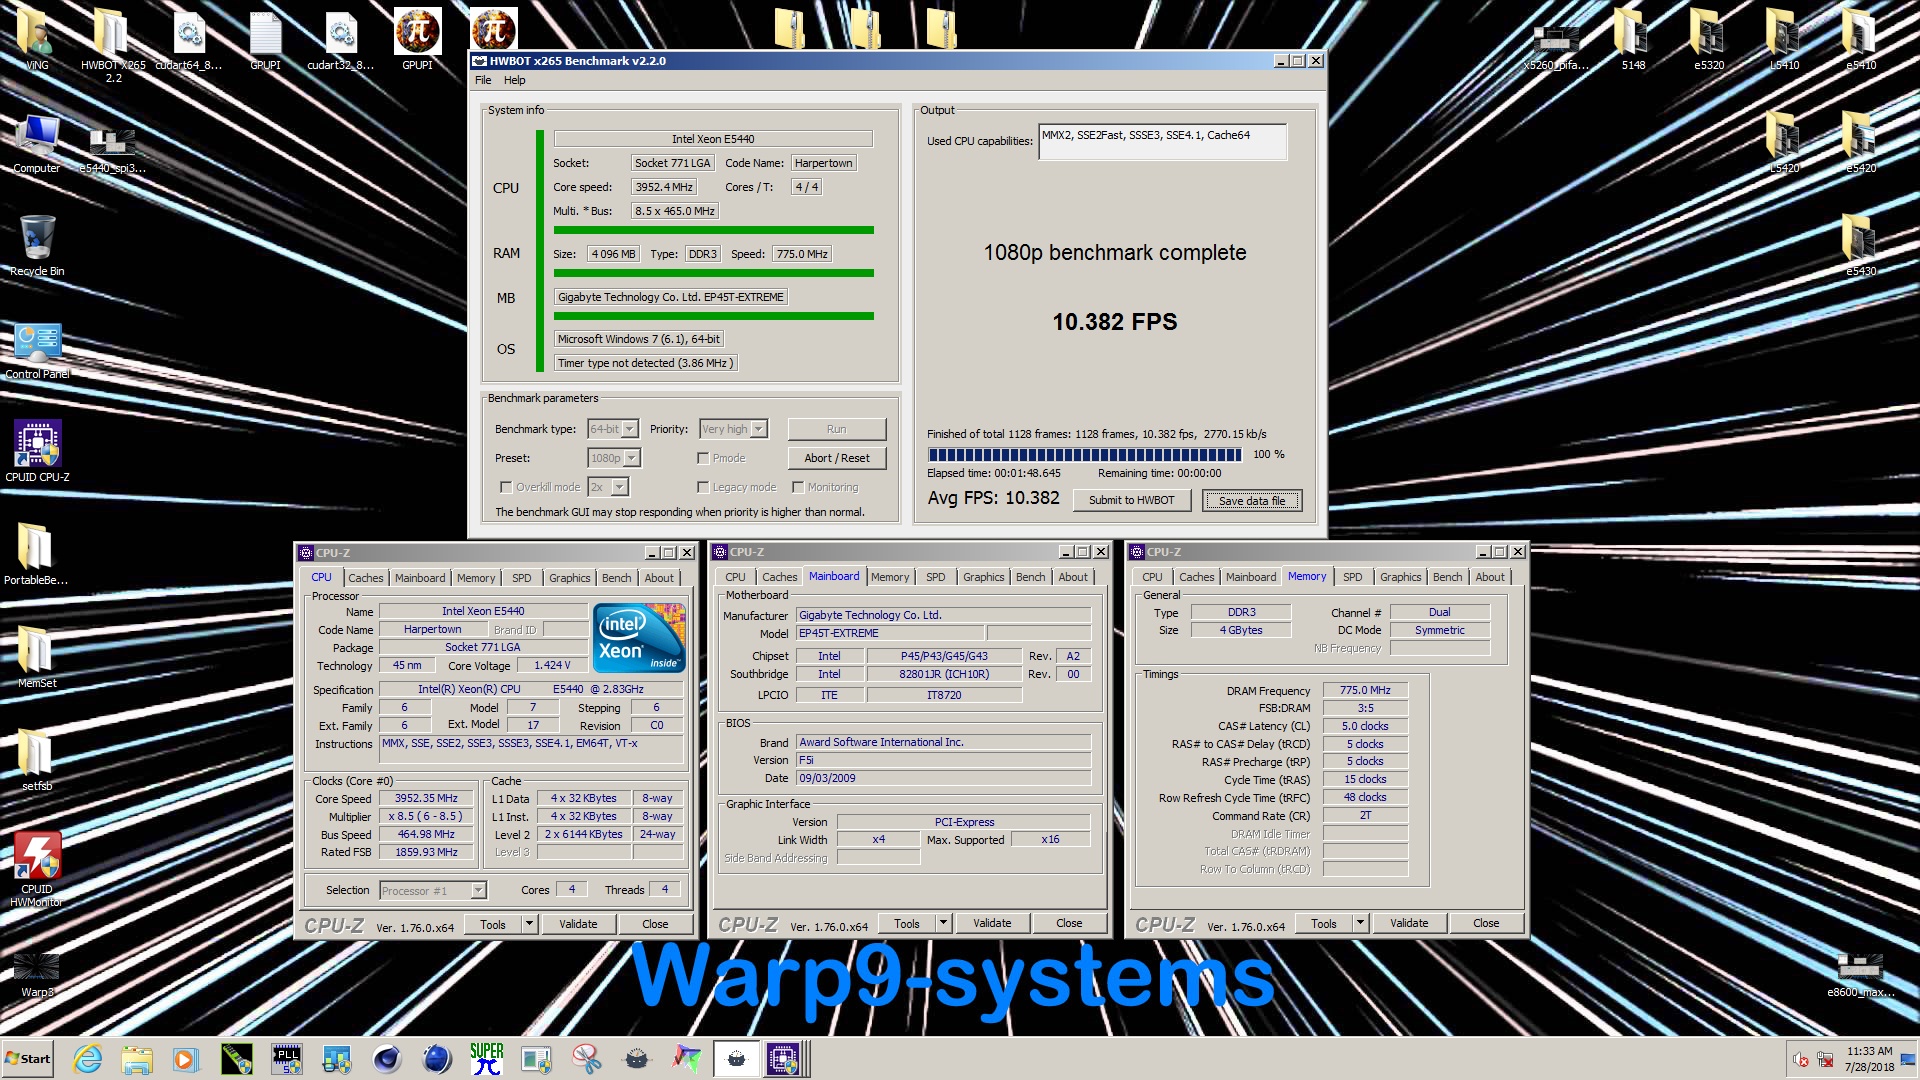The image size is (1920, 1080).
Task: Click the benchmark progress bar at 100%
Action: pos(1084,455)
